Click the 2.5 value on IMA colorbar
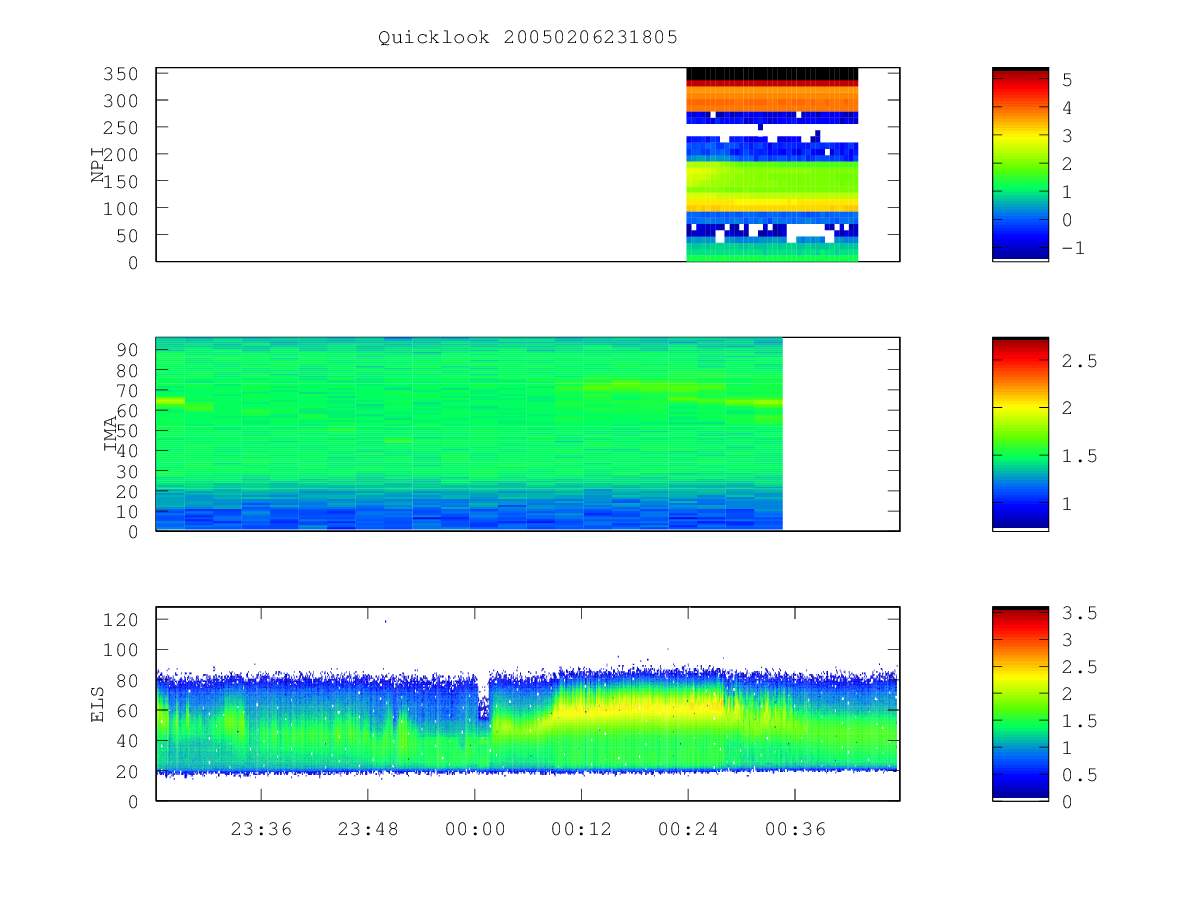The height and width of the screenshot is (900, 1200). click(x=1080, y=361)
